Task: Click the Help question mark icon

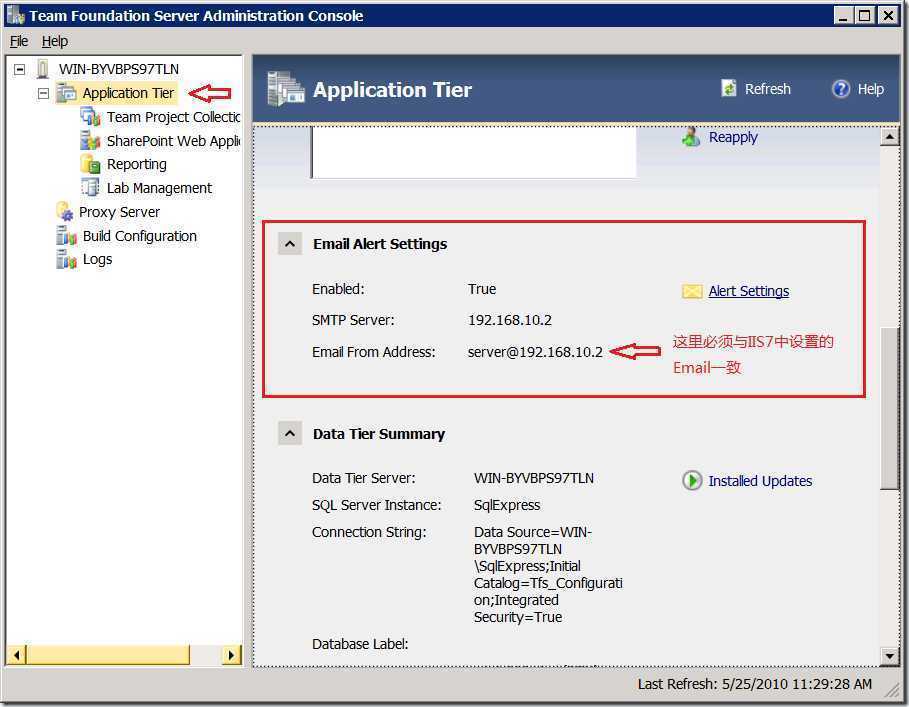Action: pyautogui.click(x=841, y=89)
